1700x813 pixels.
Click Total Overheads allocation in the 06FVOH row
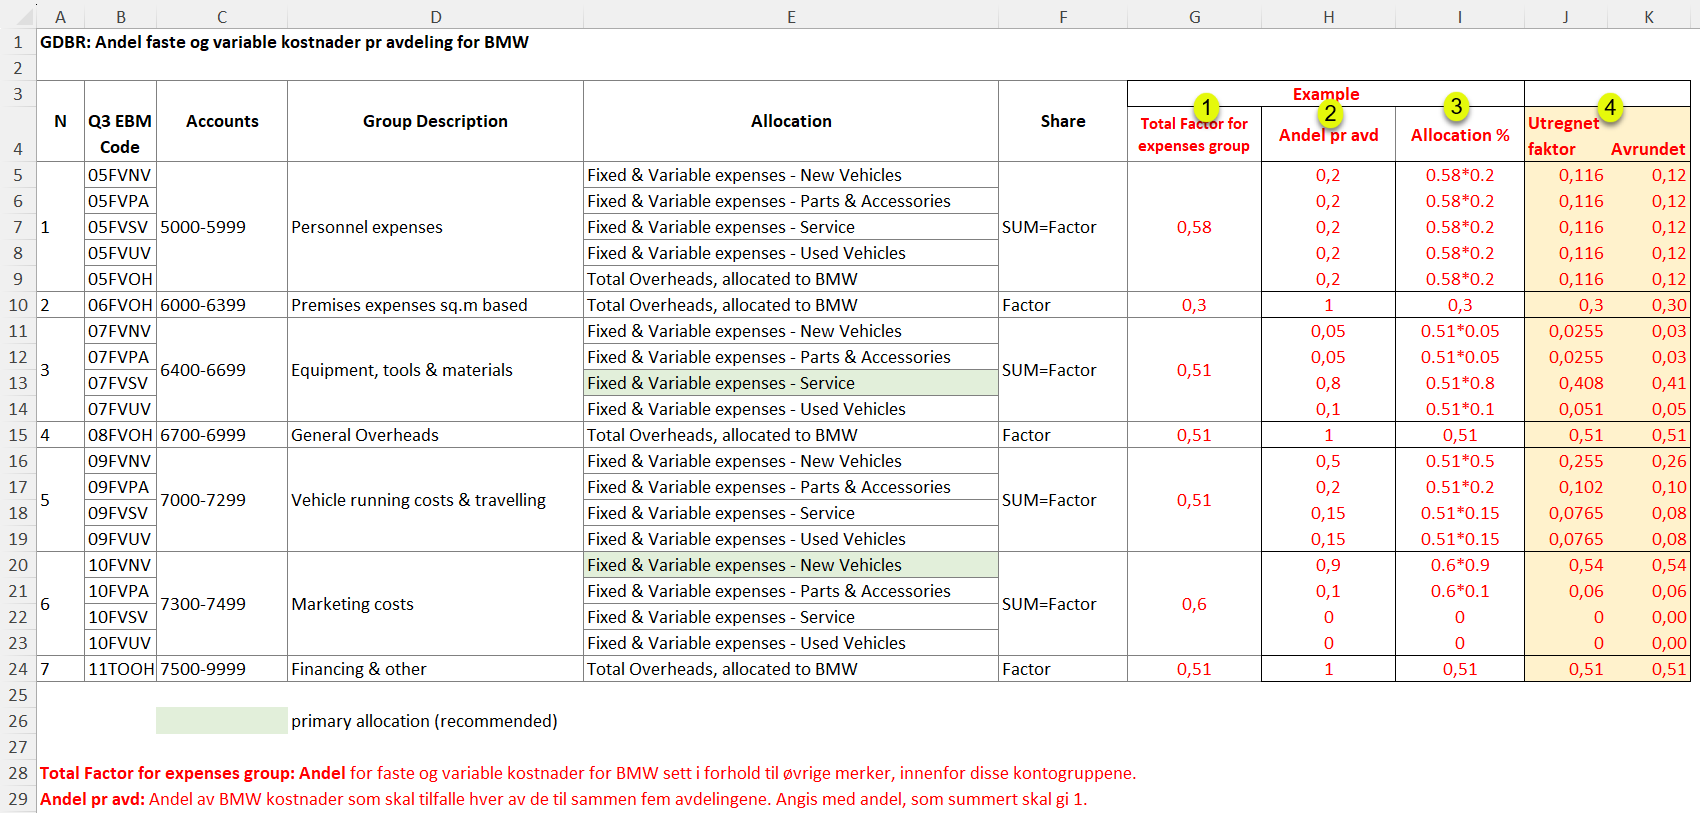(791, 305)
